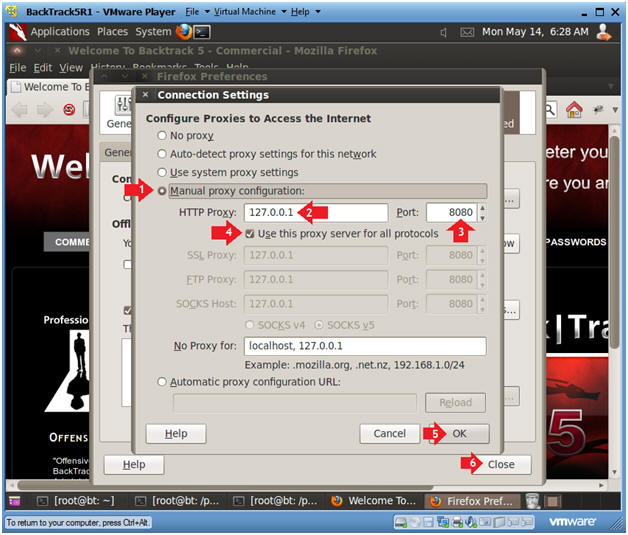Click the workspace switcher in bottom panel
628x535 pixels.
pyautogui.click(x=553, y=501)
